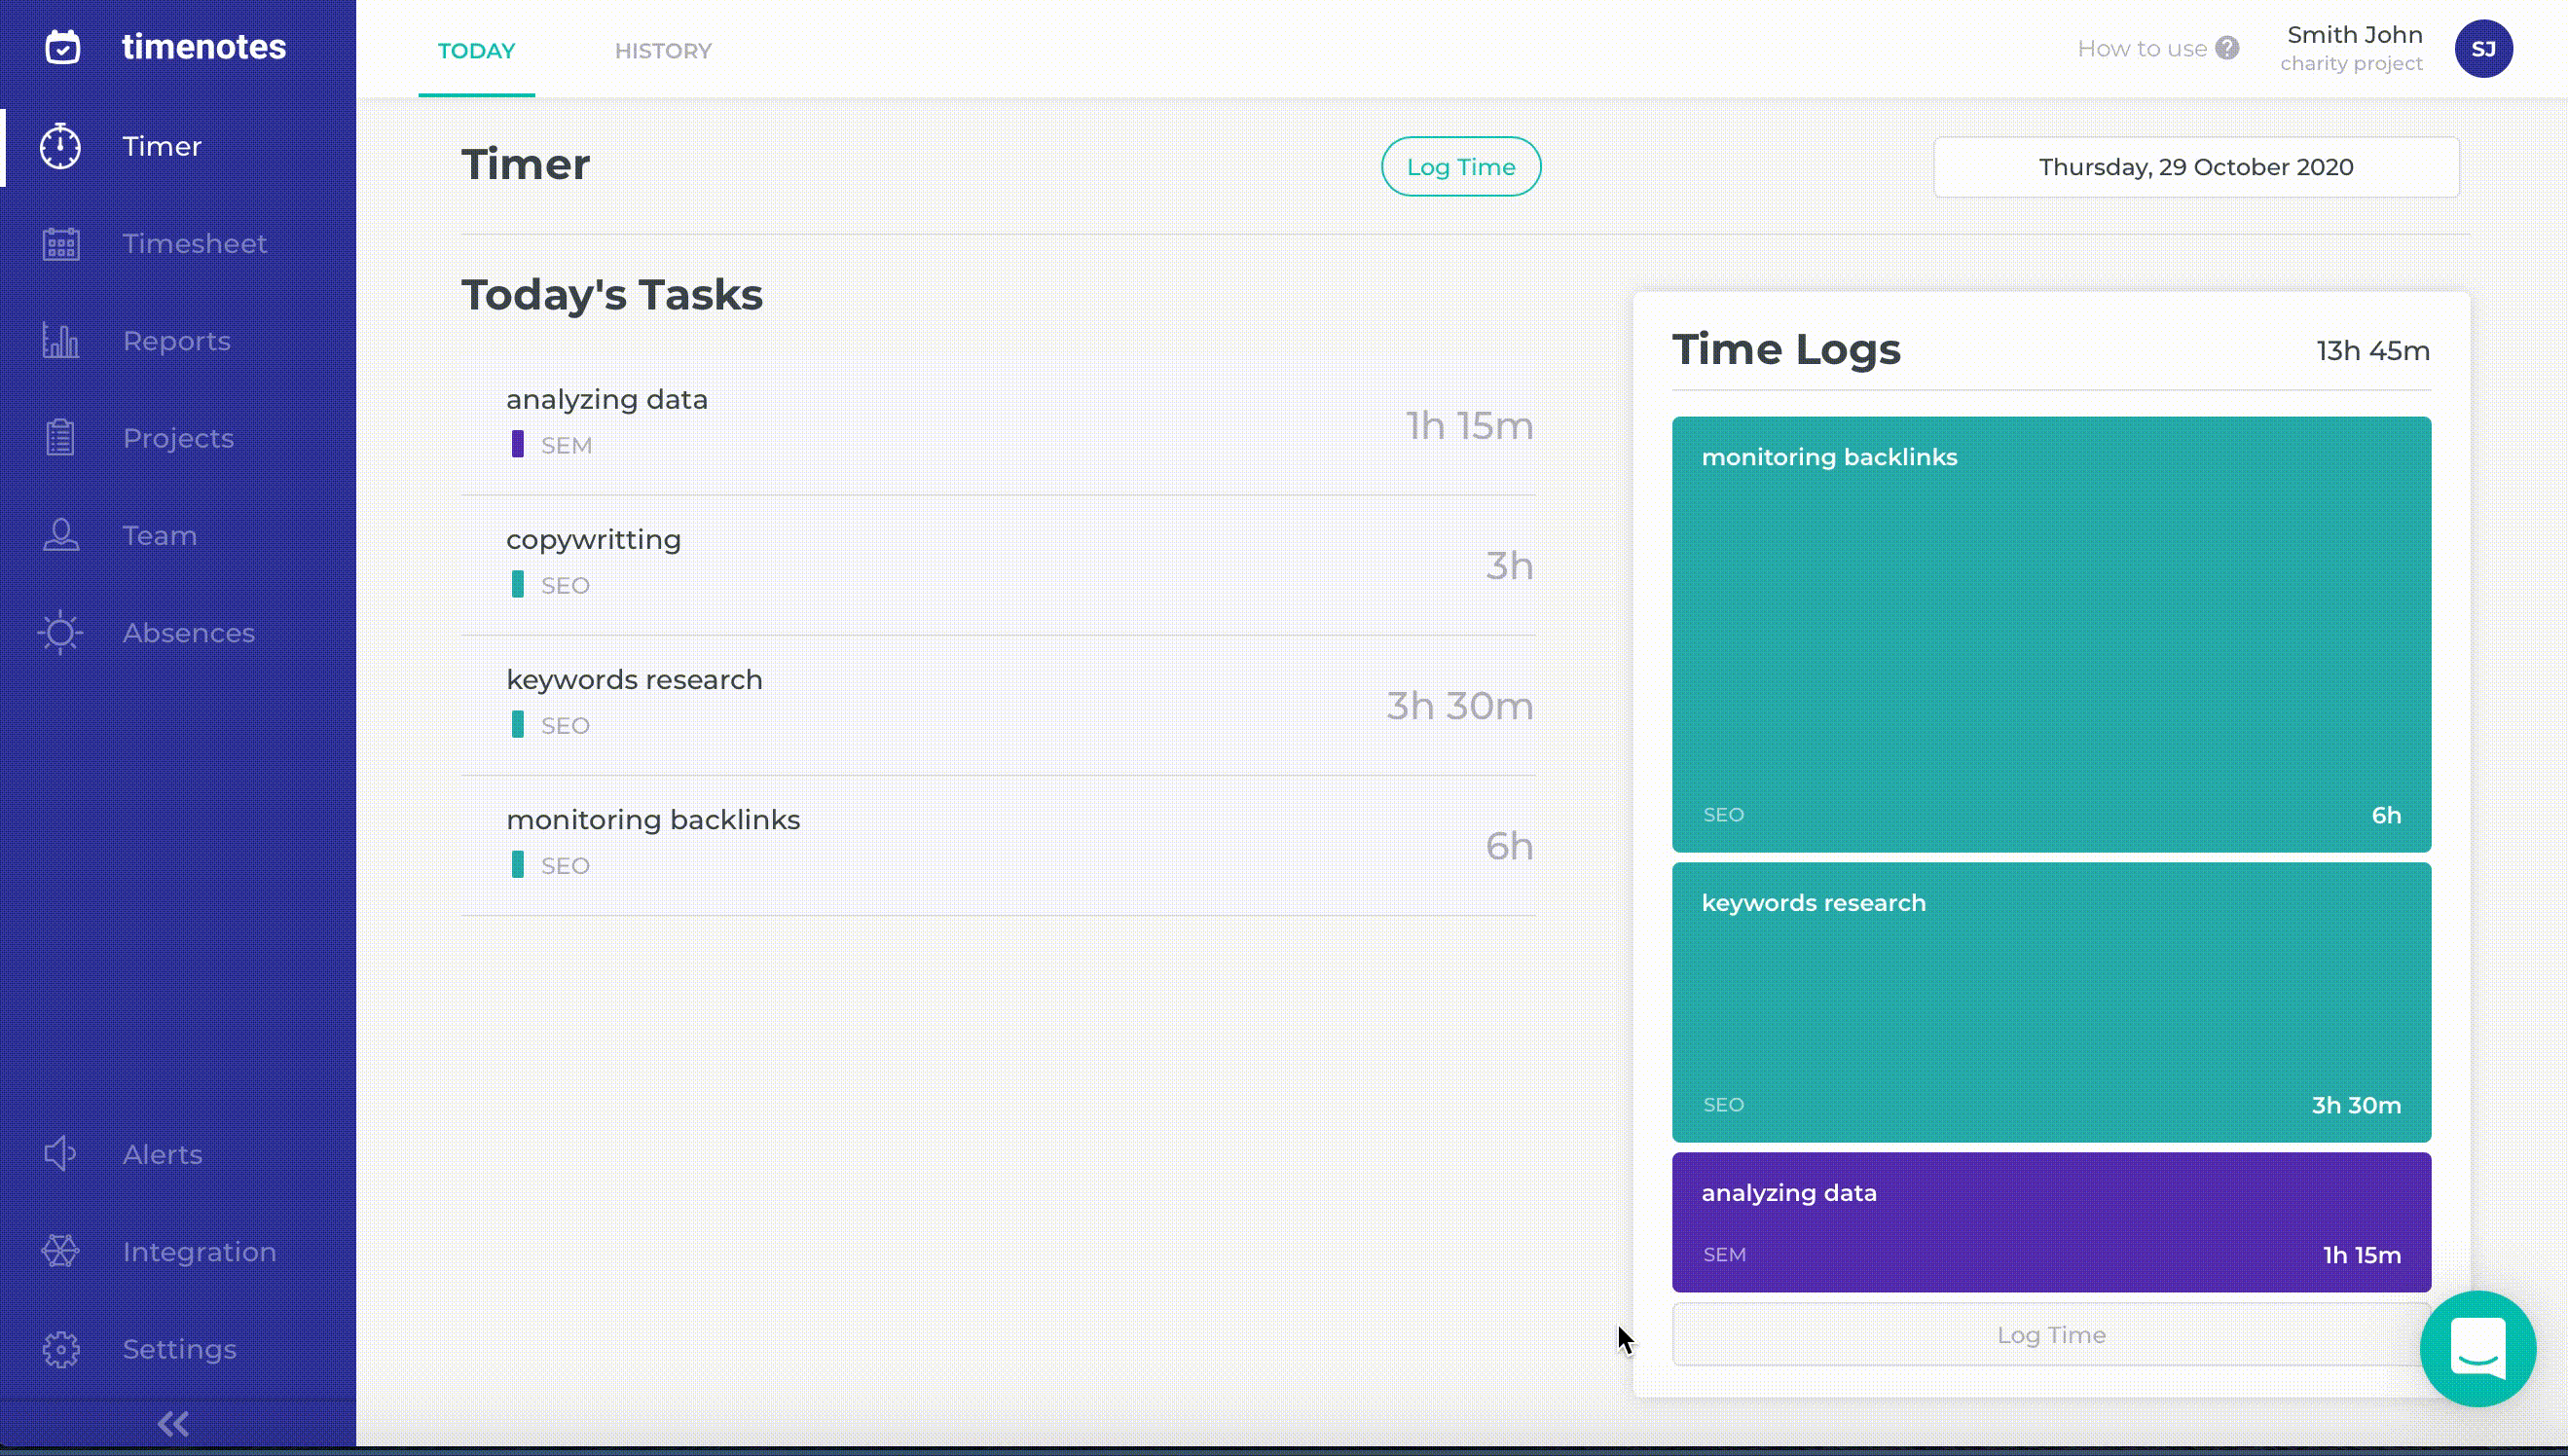This screenshot has width=2568, height=1456.
Task: Click the Timer stopwatch icon in sidebar
Action: click(x=60, y=146)
